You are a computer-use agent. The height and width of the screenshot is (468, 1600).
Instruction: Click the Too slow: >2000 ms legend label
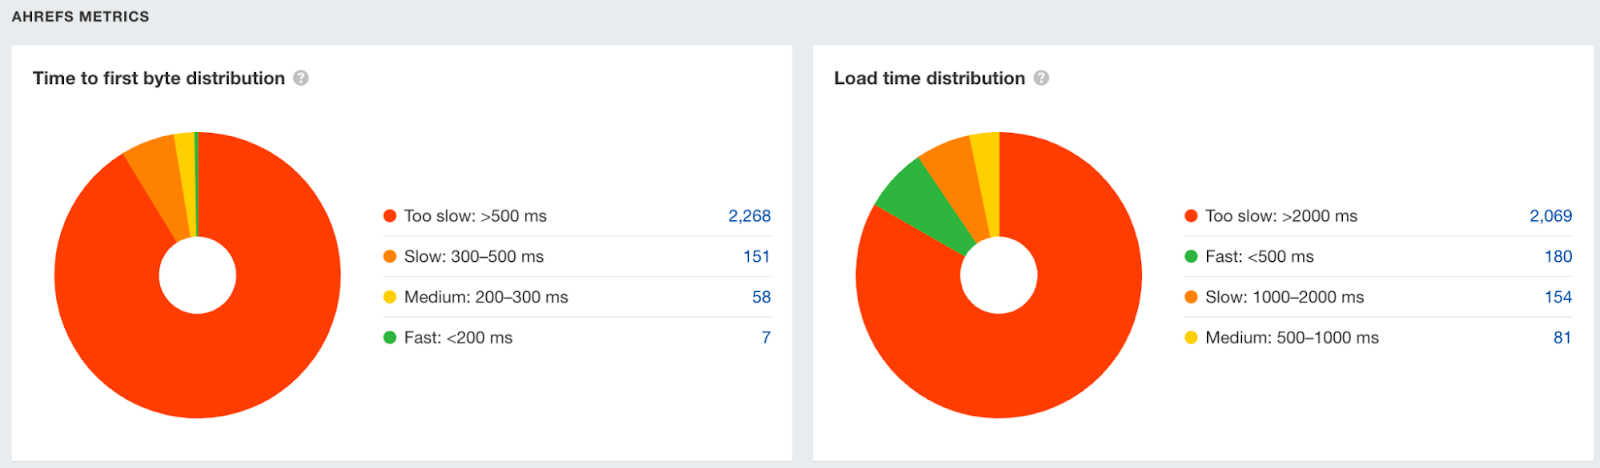click(x=1281, y=216)
